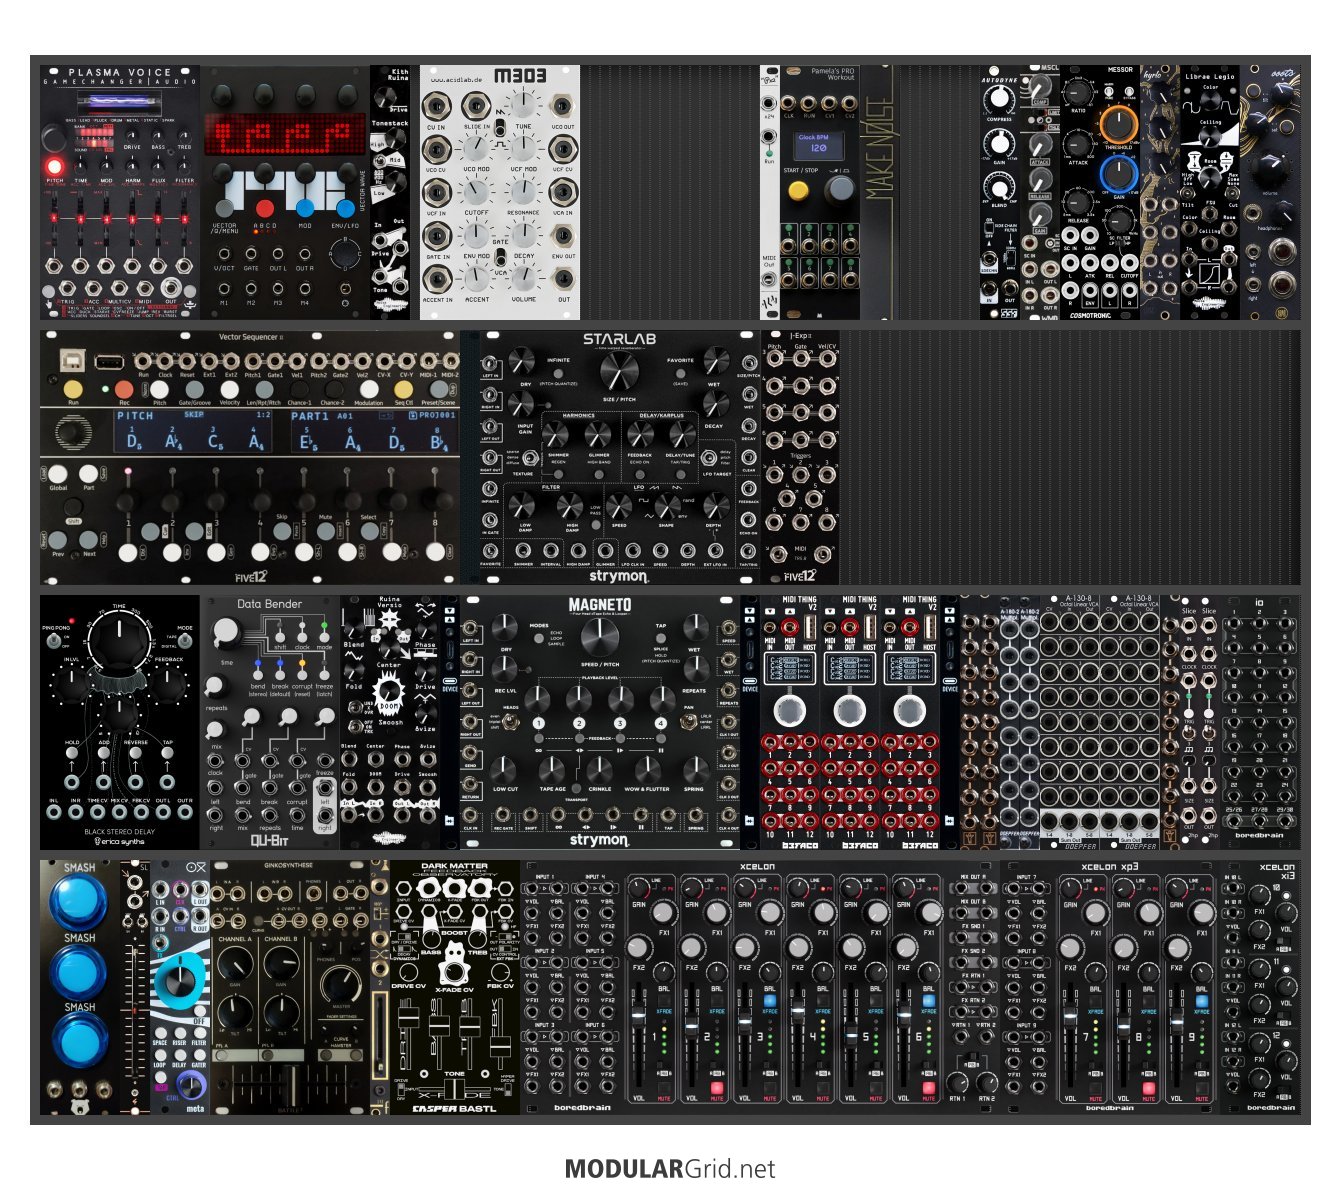The image size is (1341, 1190).
Task: Click the M303 OUT jack
Action: point(563,279)
